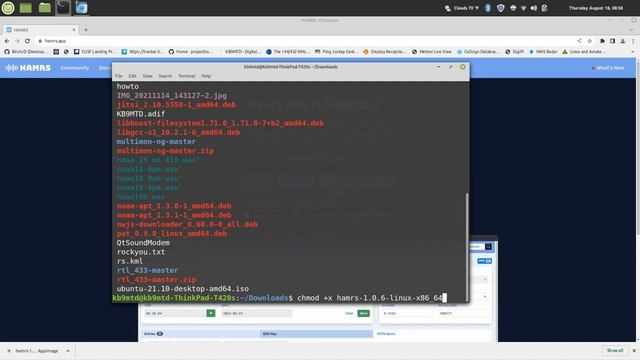Viewport: 640px width, 360px height.
Task: Open the Home projecthorus bookmark
Action: (x=191, y=52)
